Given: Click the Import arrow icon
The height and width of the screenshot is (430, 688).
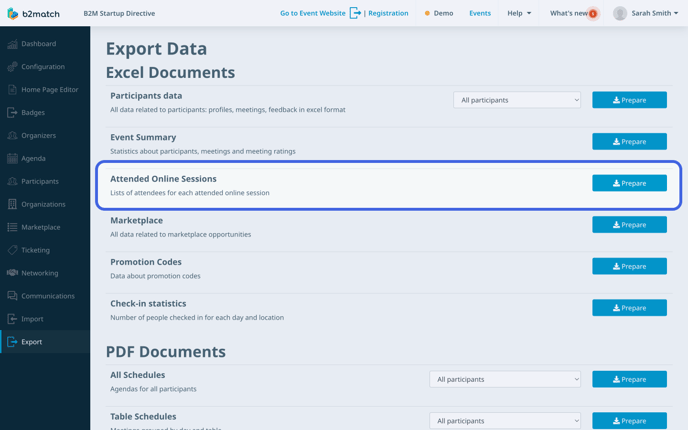Looking at the screenshot, I should [x=12, y=319].
